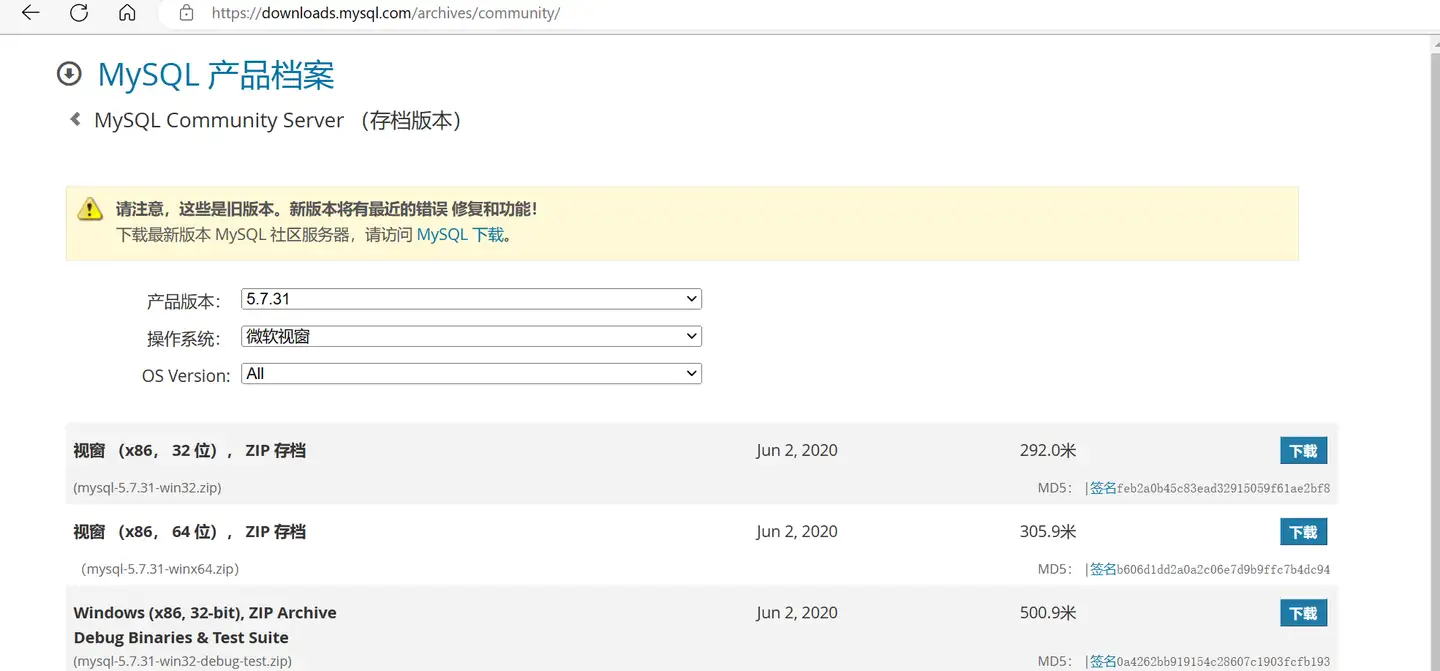Click the download circle icon beside the MySQL heading
1440x671 pixels.
69,74
